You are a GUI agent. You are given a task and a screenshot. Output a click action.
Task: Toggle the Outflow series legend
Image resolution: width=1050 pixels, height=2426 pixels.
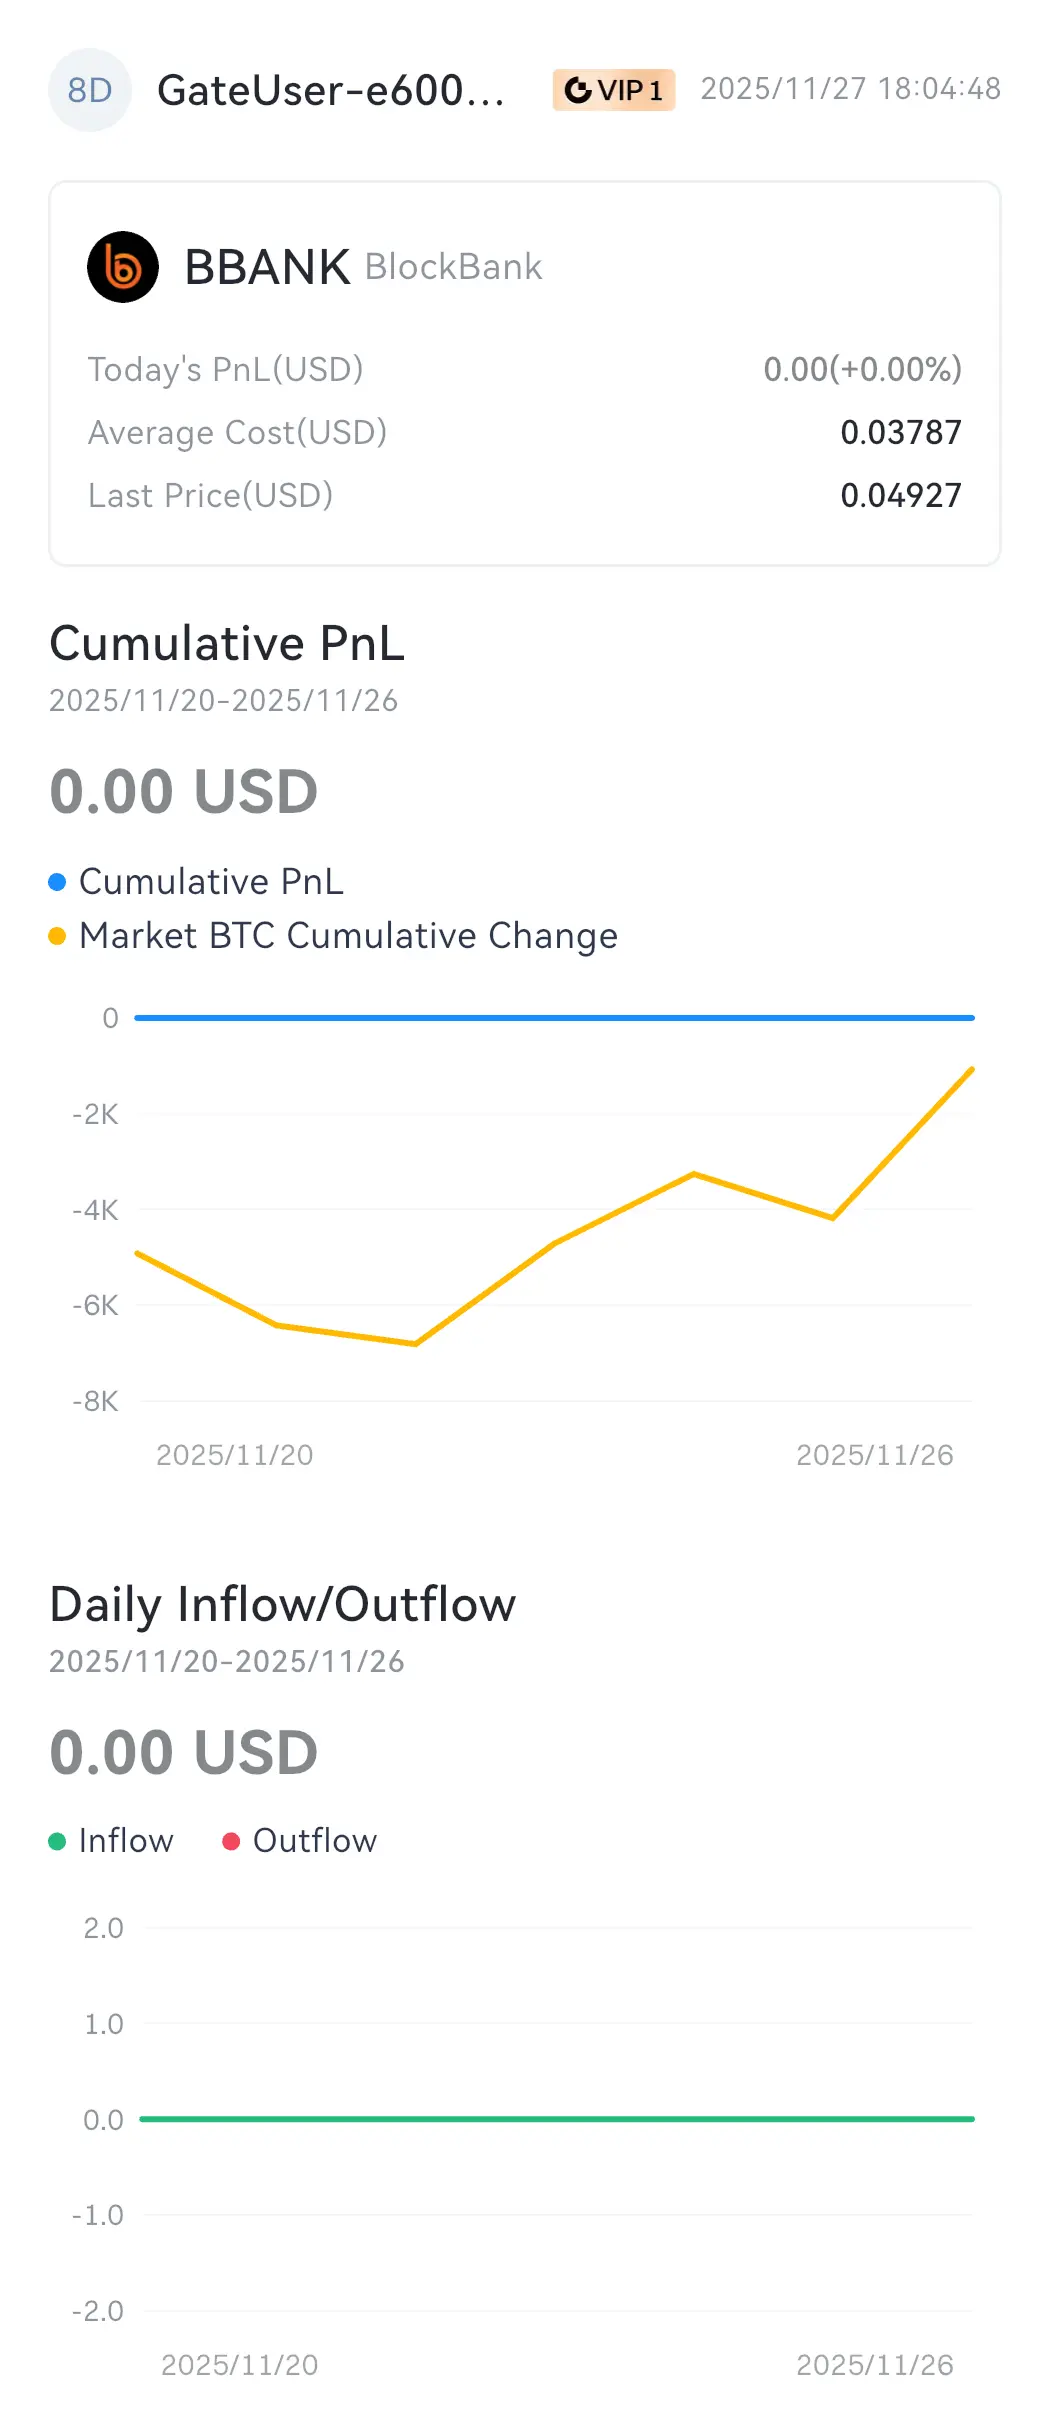coord(315,1841)
